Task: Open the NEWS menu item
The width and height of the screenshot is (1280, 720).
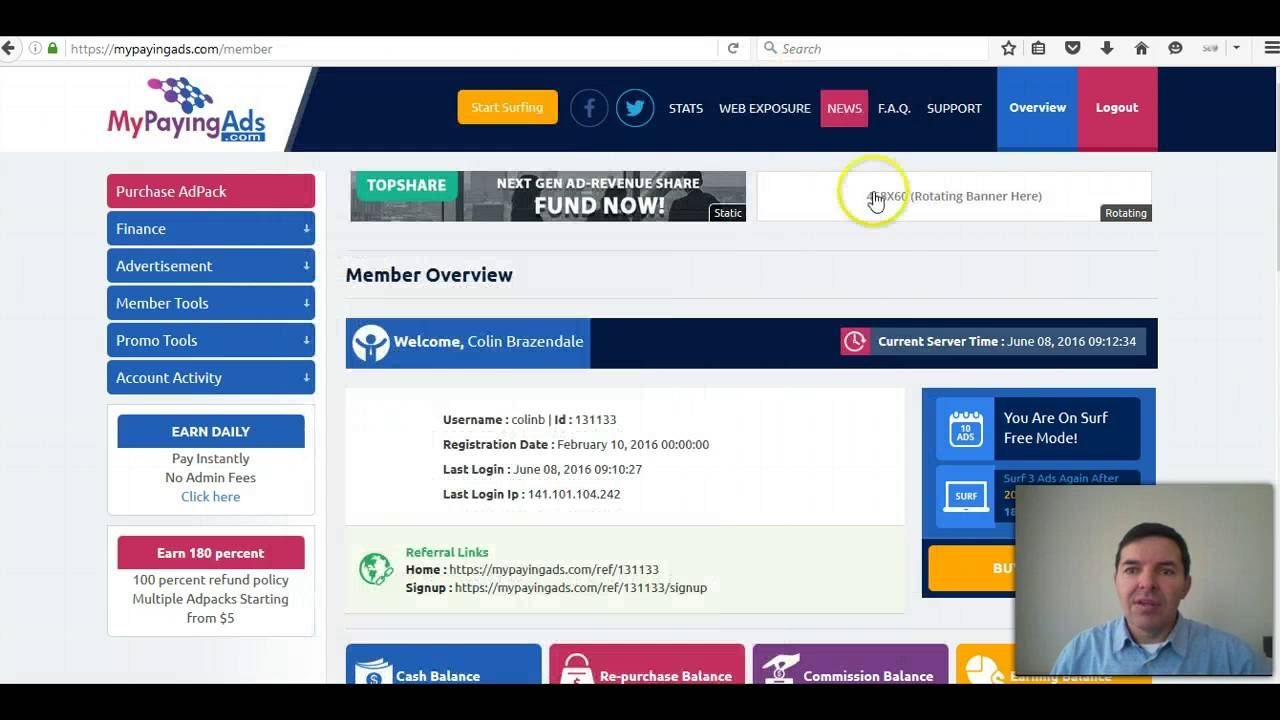Action: tap(844, 108)
